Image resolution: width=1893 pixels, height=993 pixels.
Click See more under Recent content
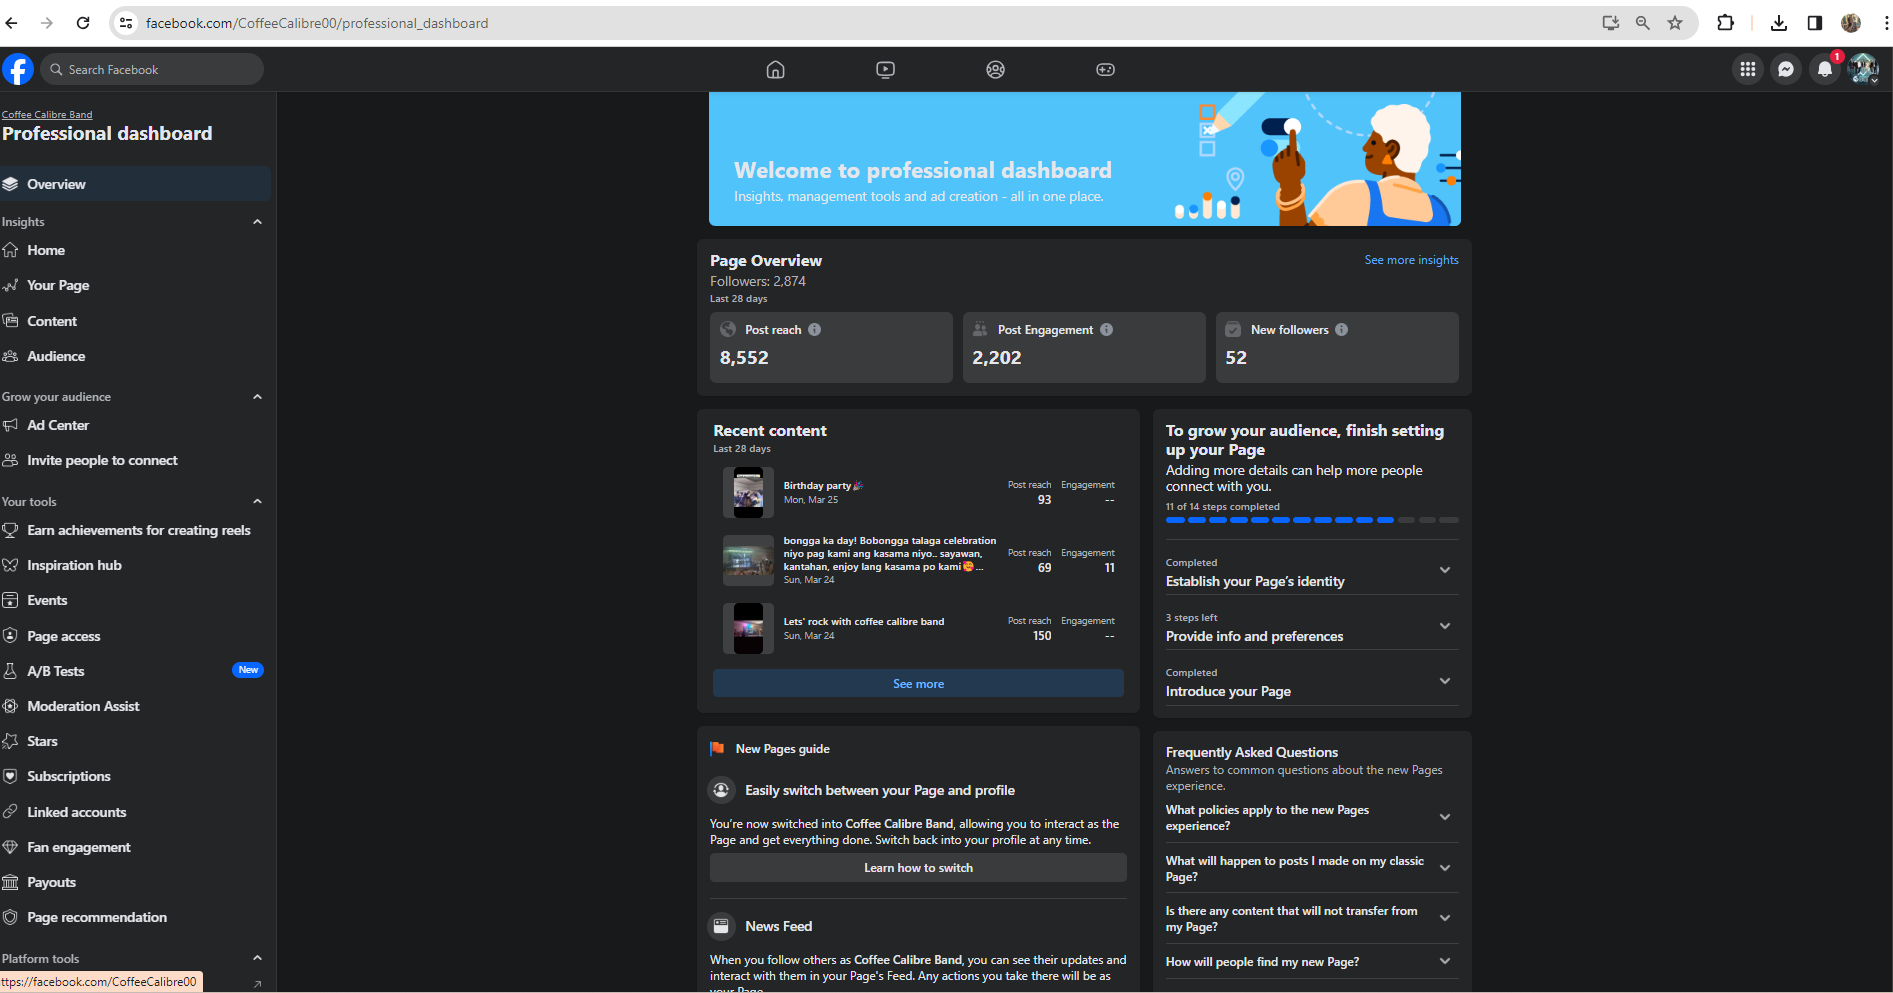tap(918, 684)
